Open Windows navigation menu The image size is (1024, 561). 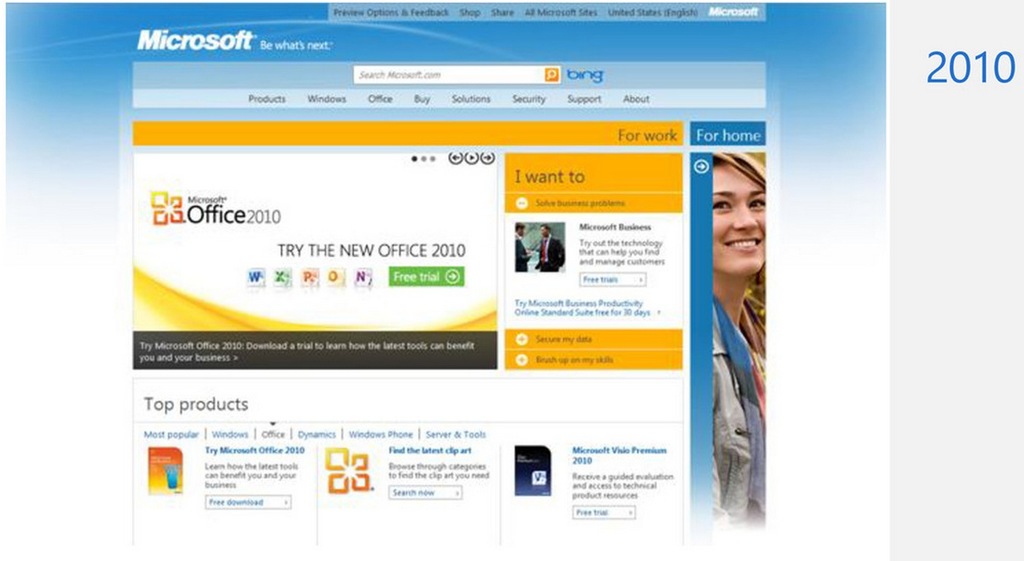327,99
